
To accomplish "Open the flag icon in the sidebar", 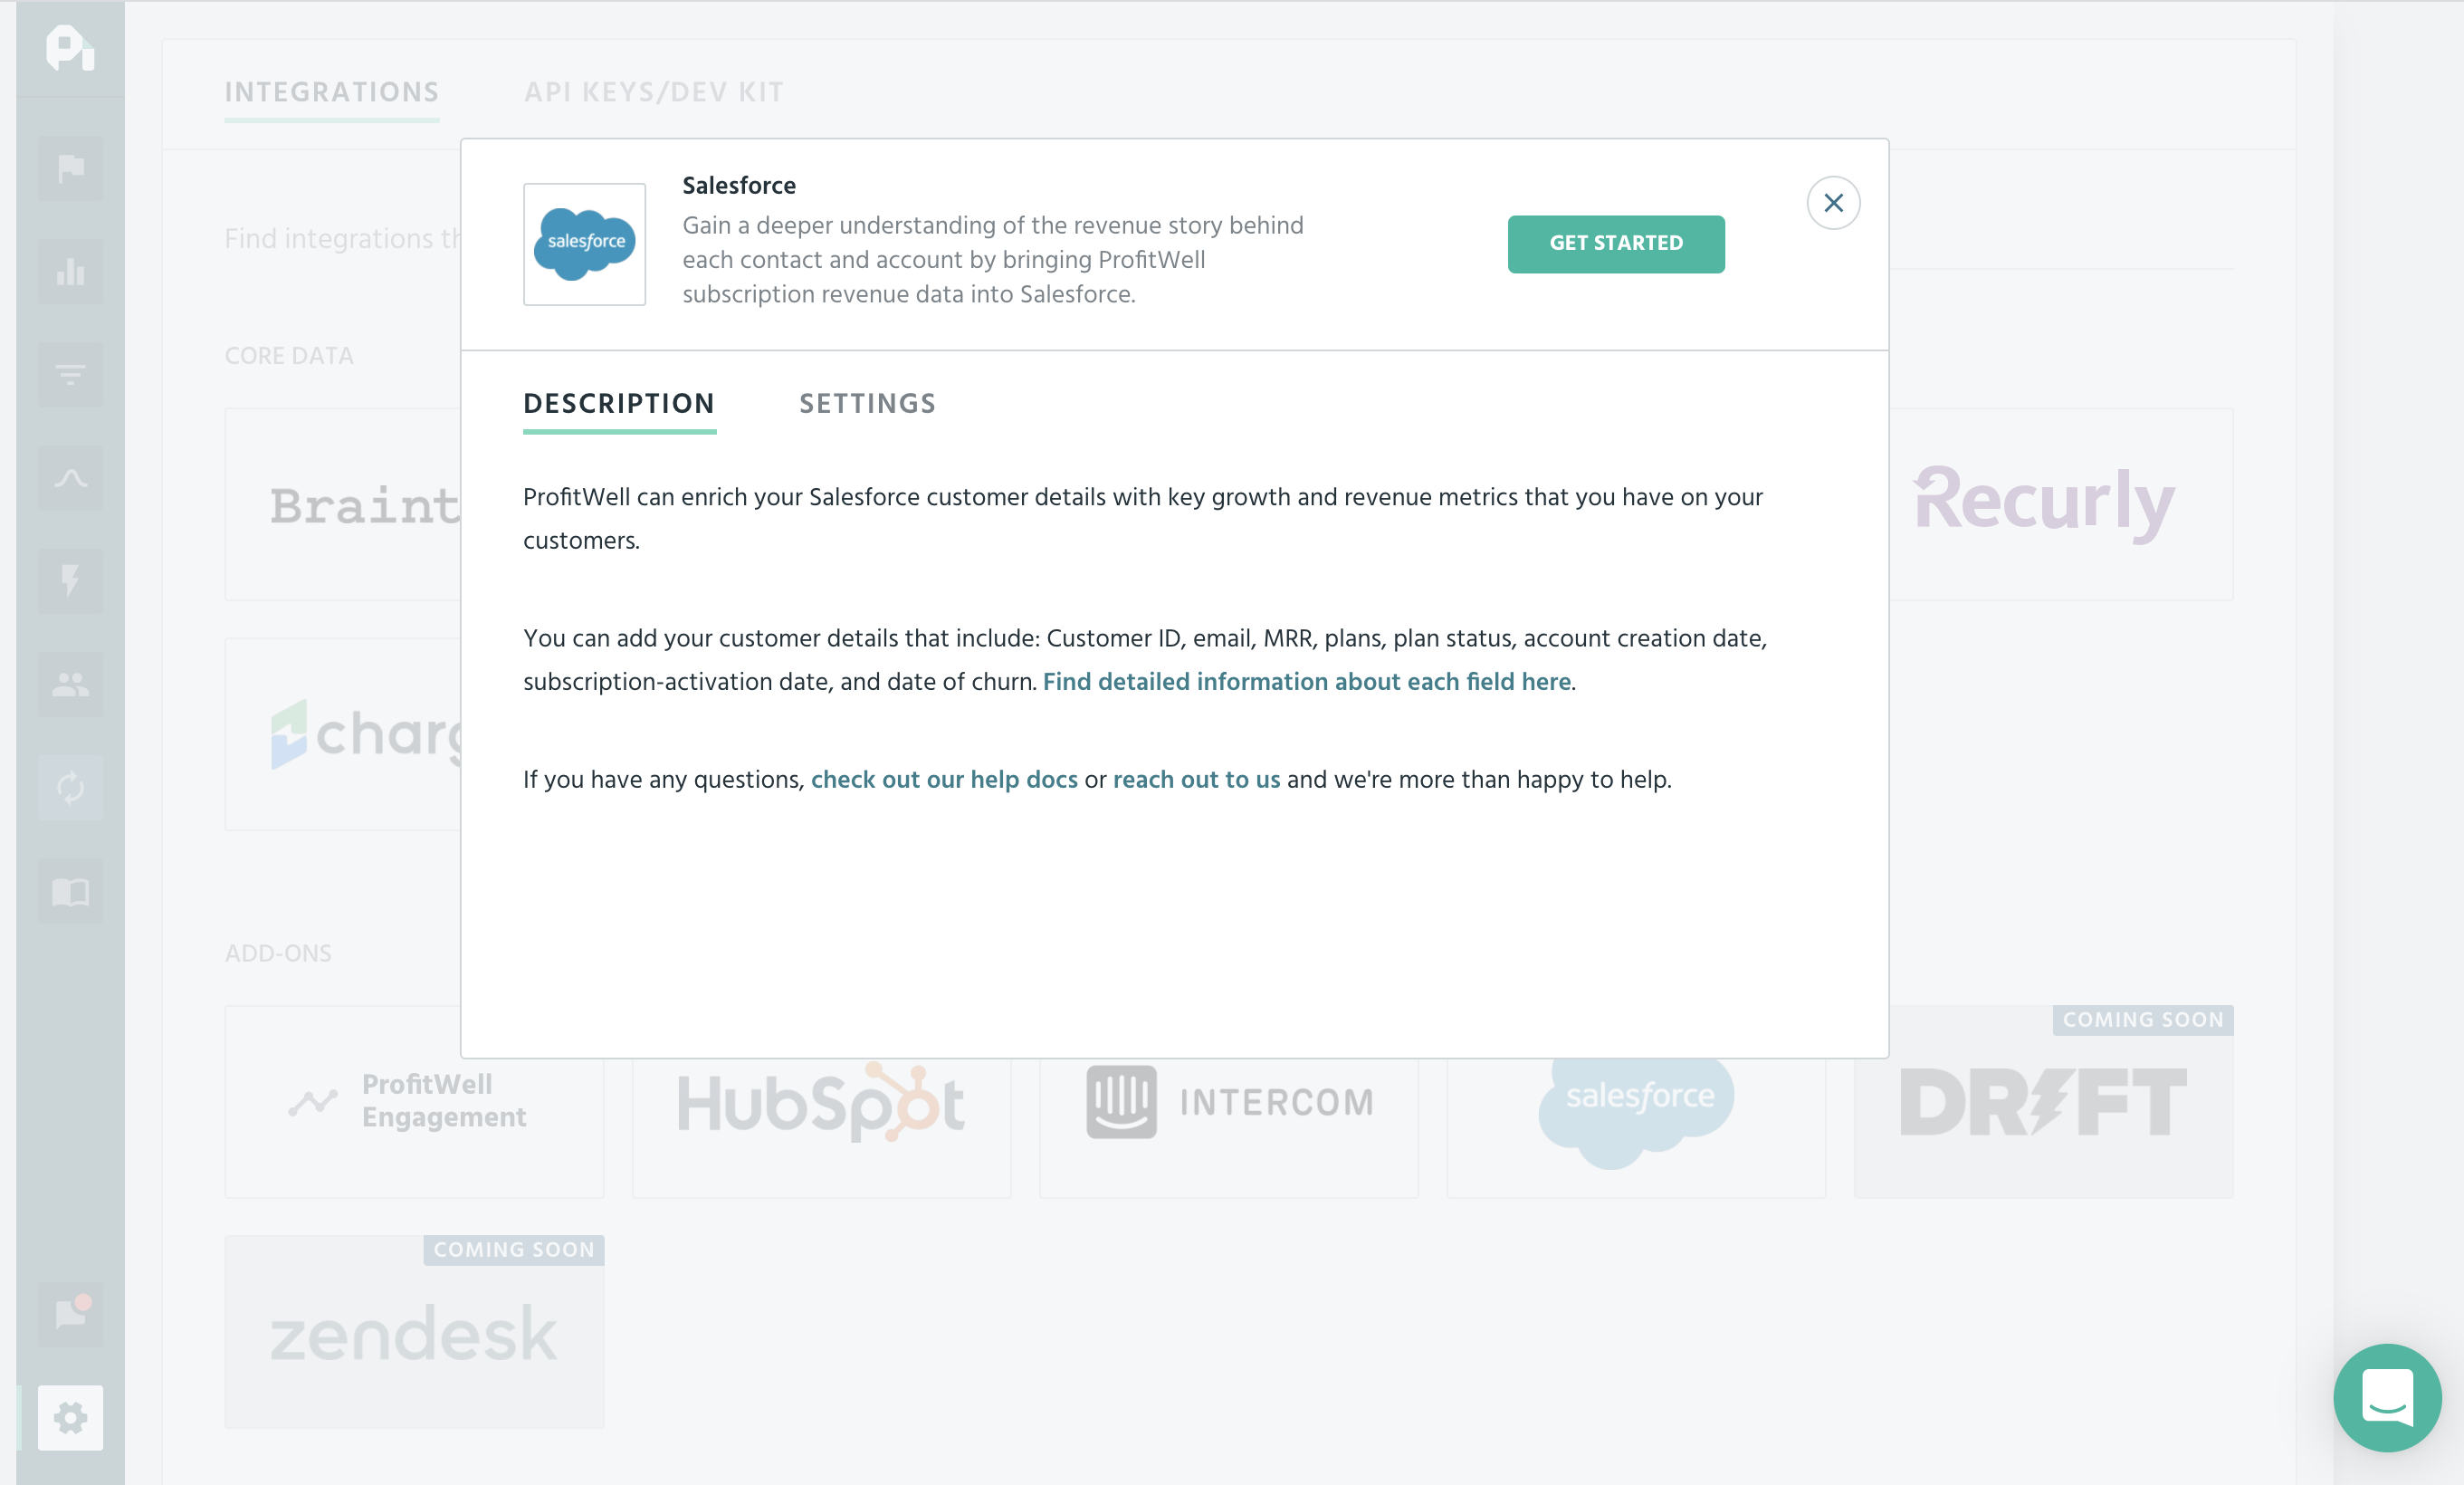I will pyautogui.click(x=70, y=168).
